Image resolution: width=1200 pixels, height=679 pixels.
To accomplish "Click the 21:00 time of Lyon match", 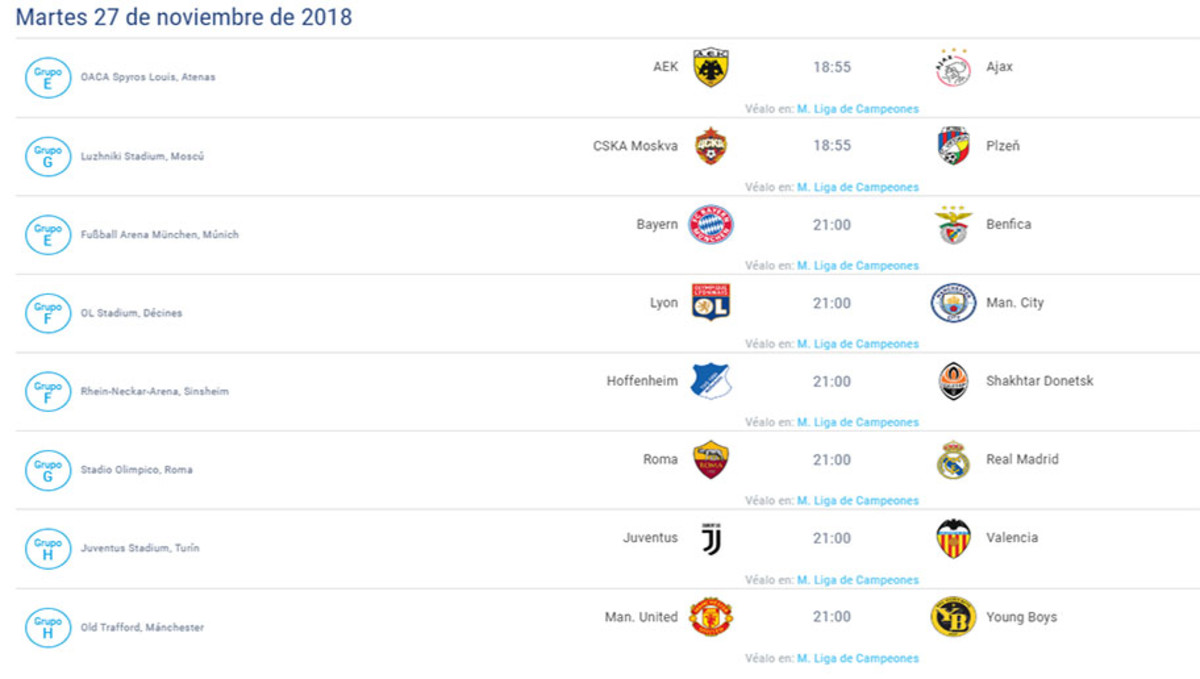I will (831, 303).
